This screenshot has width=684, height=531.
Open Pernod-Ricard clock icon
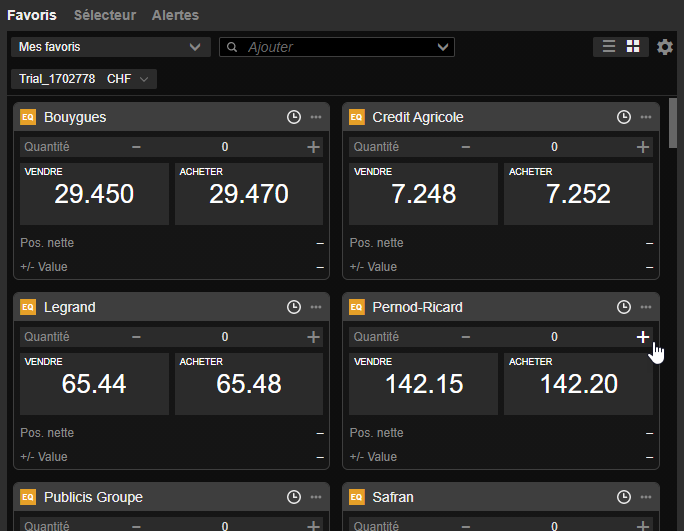pyautogui.click(x=624, y=307)
